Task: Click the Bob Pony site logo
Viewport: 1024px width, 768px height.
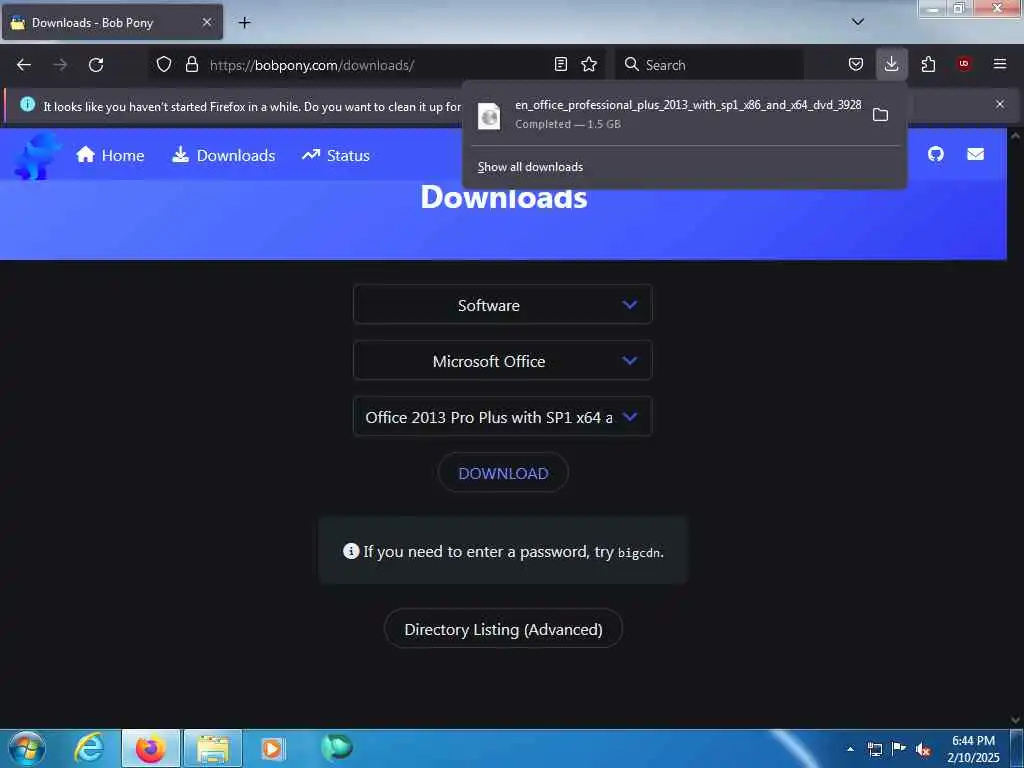Action: [x=37, y=155]
